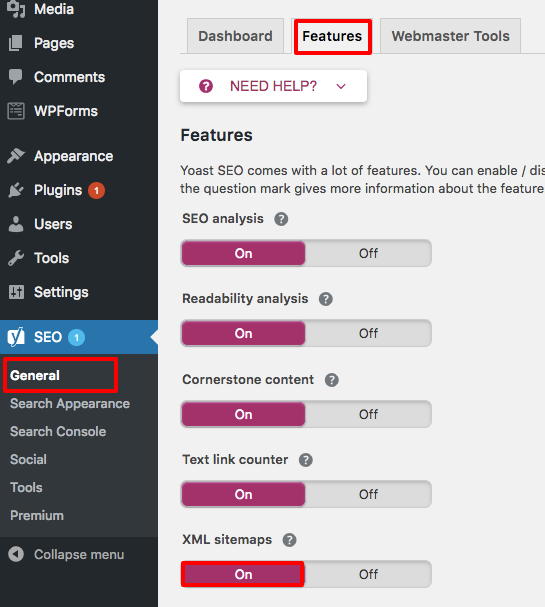Open the Readability analysis help icon
The height and width of the screenshot is (607, 545).
pos(326,299)
